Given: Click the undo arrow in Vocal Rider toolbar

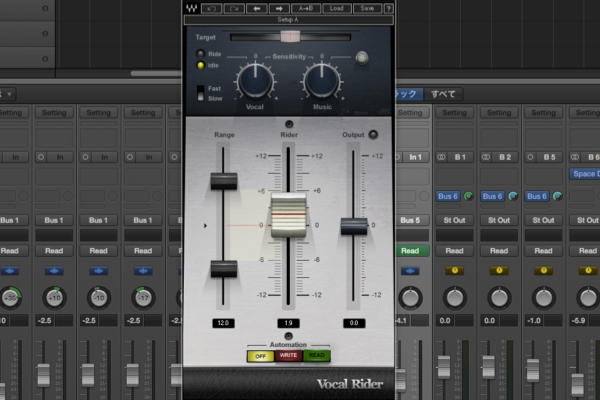Looking at the screenshot, I should 211,8.
